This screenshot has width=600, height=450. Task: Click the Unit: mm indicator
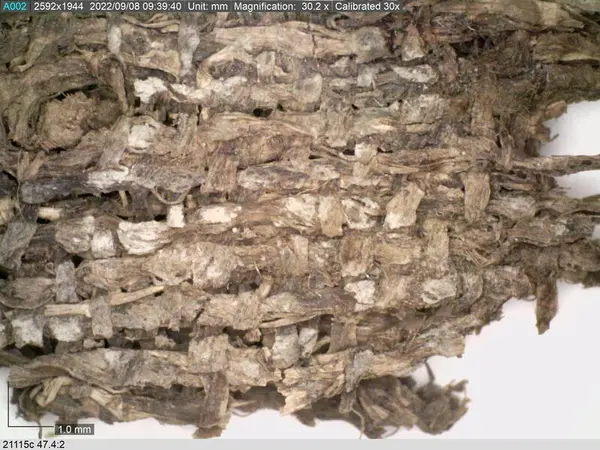207,6
